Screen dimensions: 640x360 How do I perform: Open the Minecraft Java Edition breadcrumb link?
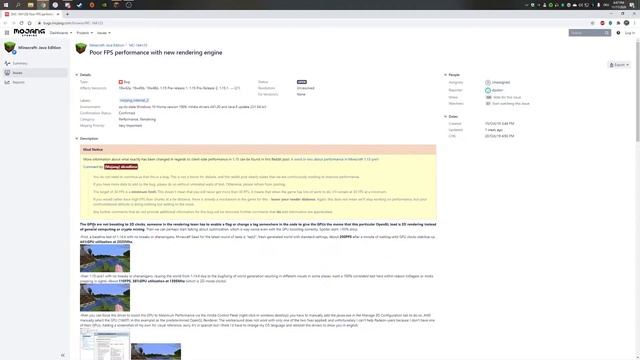tap(107, 45)
